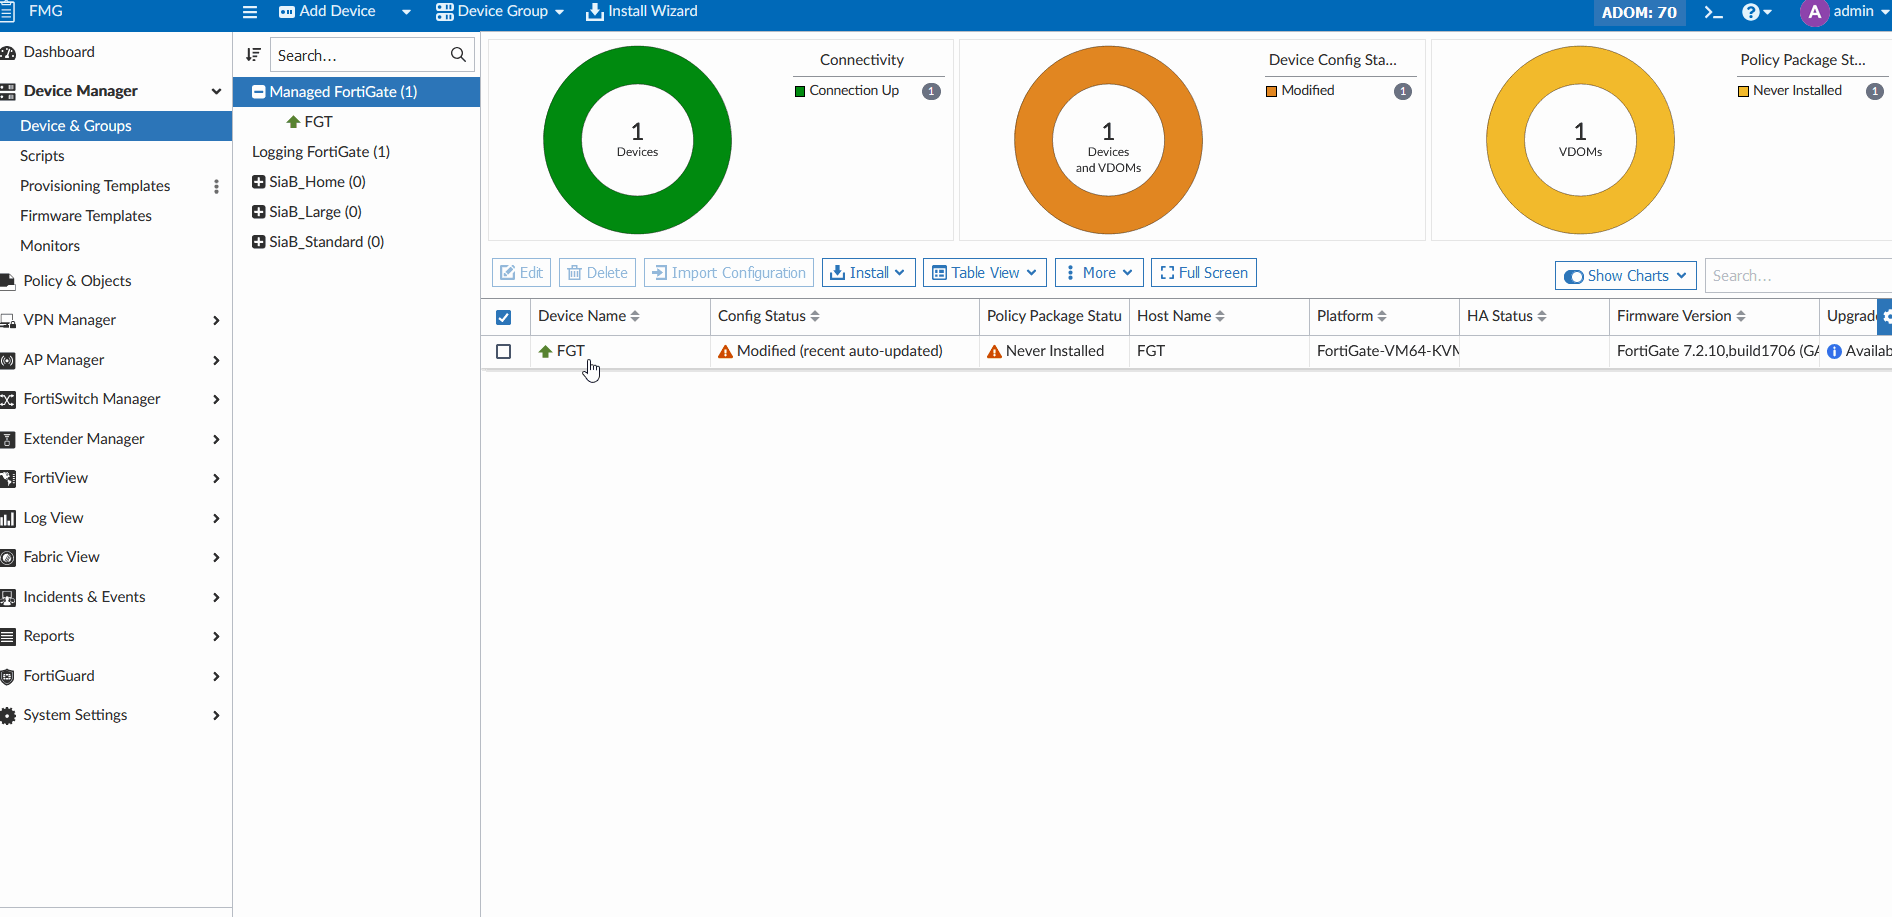Click the green Connectivity donut chart

pos(637,140)
